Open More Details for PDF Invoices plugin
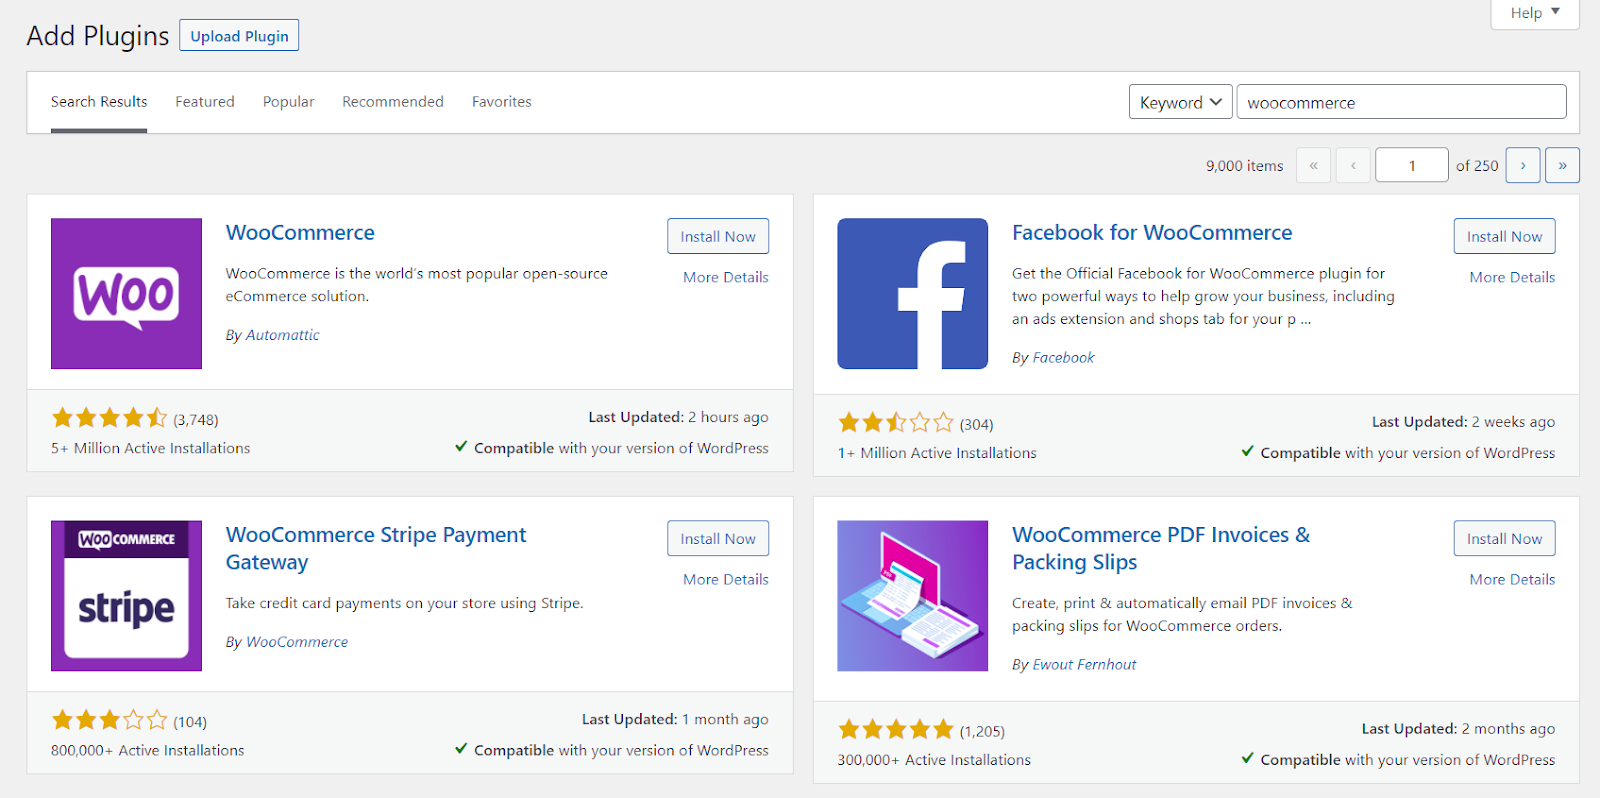The image size is (1600, 798). 1512,579
